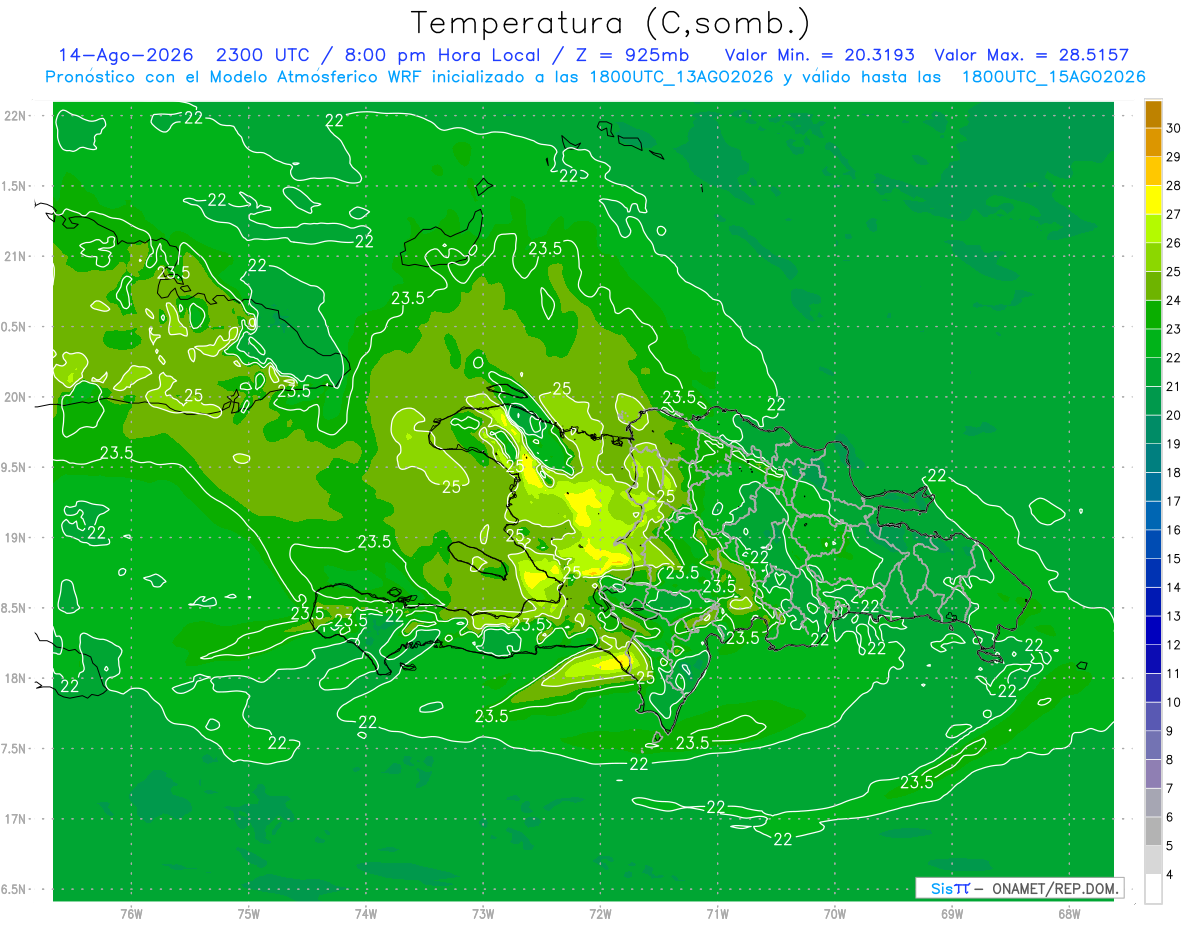Click the 76W longitude axis label
The image size is (1200, 927).
point(131,914)
